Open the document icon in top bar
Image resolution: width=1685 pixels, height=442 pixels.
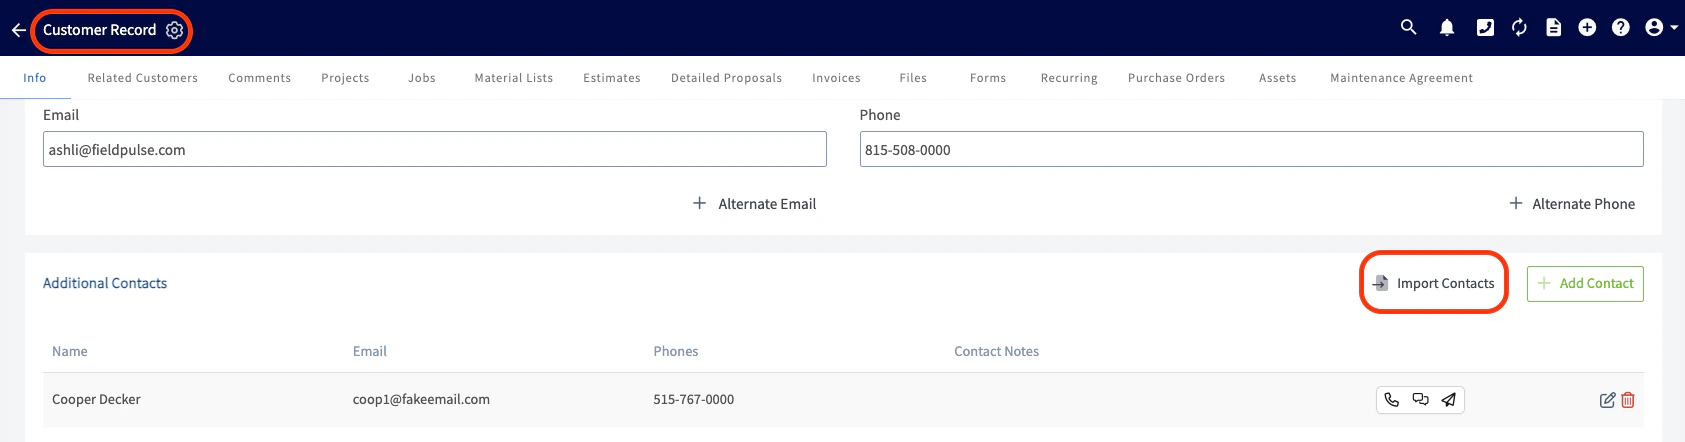pyautogui.click(x=1553, y=28)
